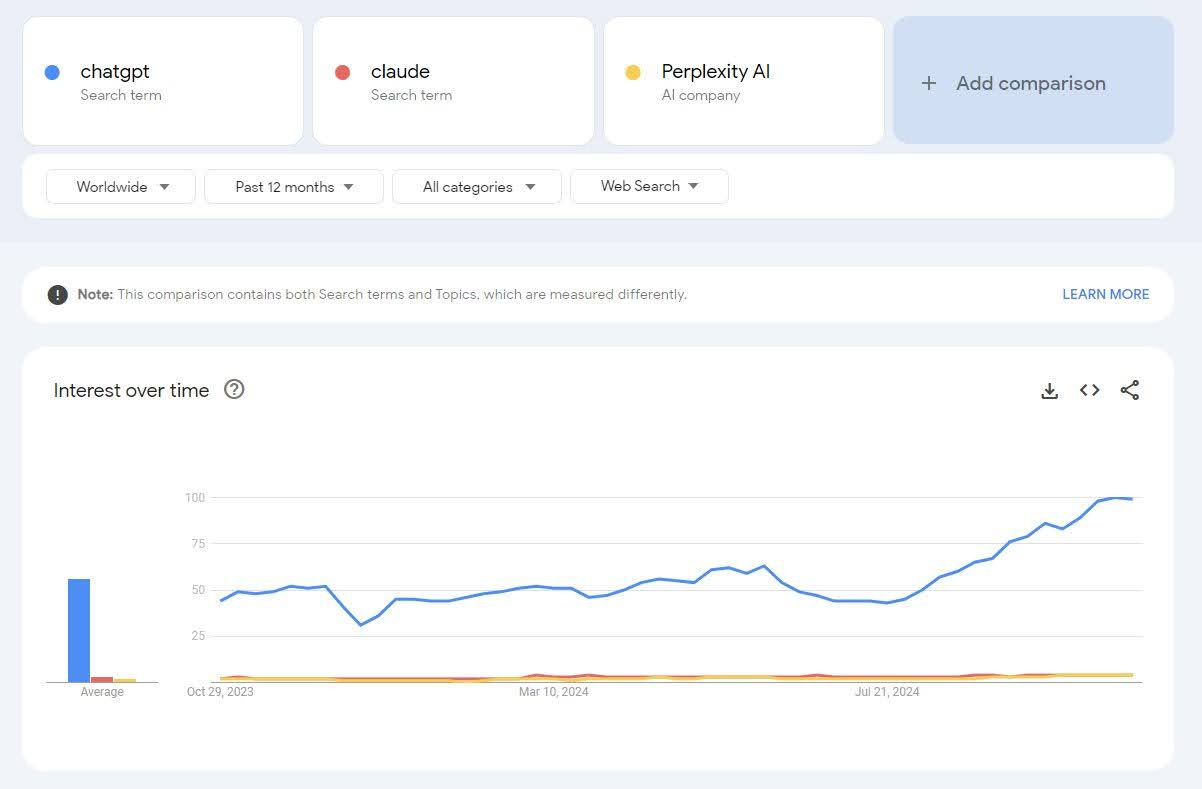Open the Web Search type dropdown

pyautogui.click(x=649, y=186)
